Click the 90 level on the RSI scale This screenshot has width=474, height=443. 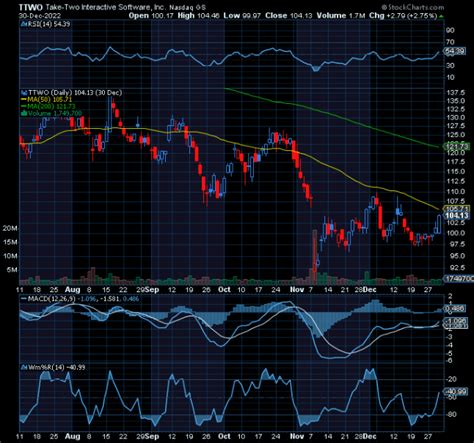450,30
